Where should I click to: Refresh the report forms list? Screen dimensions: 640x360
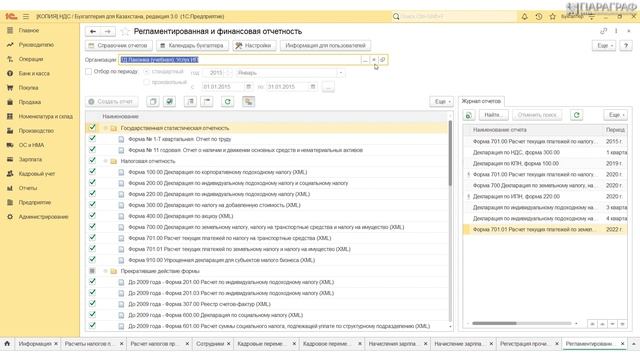tap(228, 102)
